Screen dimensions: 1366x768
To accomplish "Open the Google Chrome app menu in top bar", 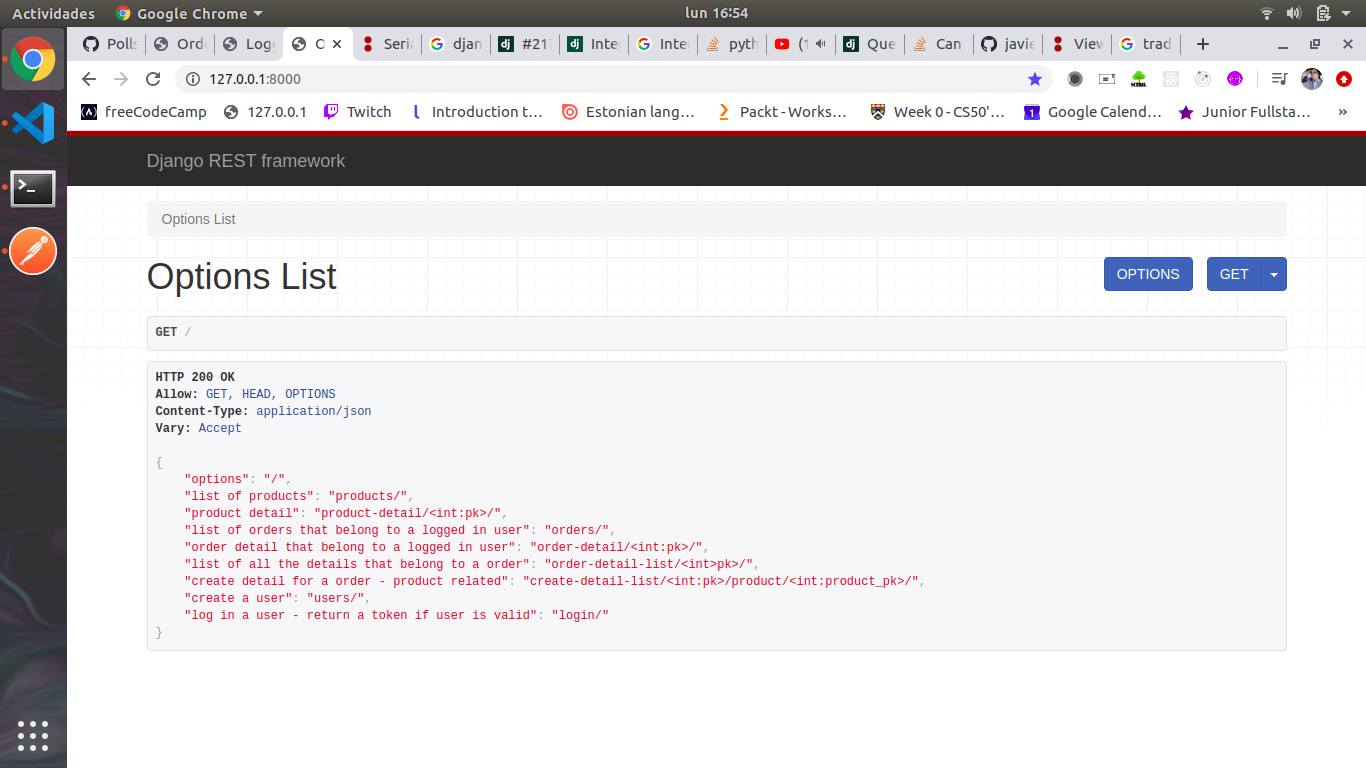I will [189, 13].
